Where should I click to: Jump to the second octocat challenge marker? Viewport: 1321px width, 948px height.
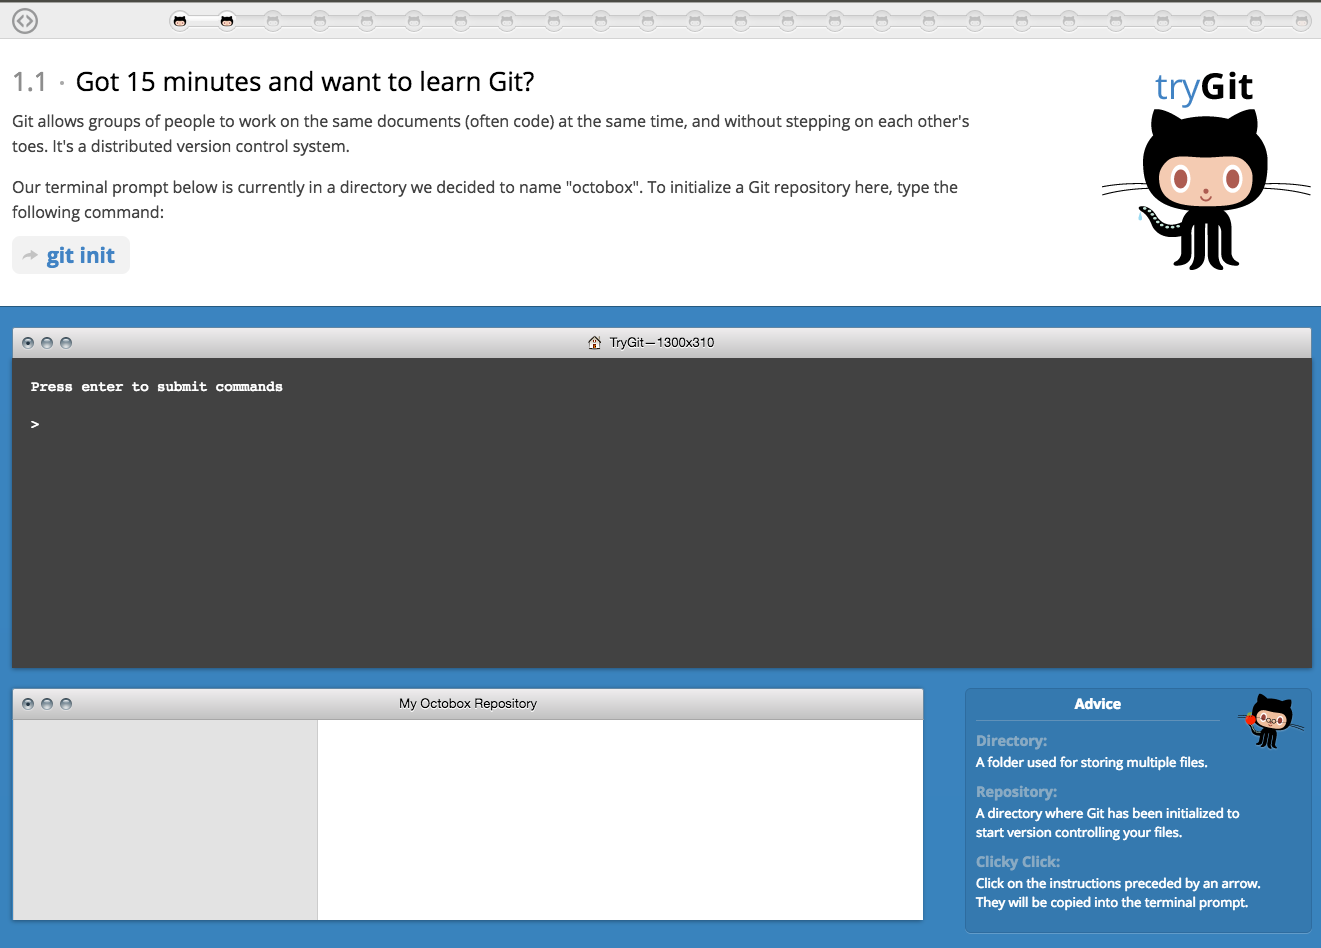227,20
